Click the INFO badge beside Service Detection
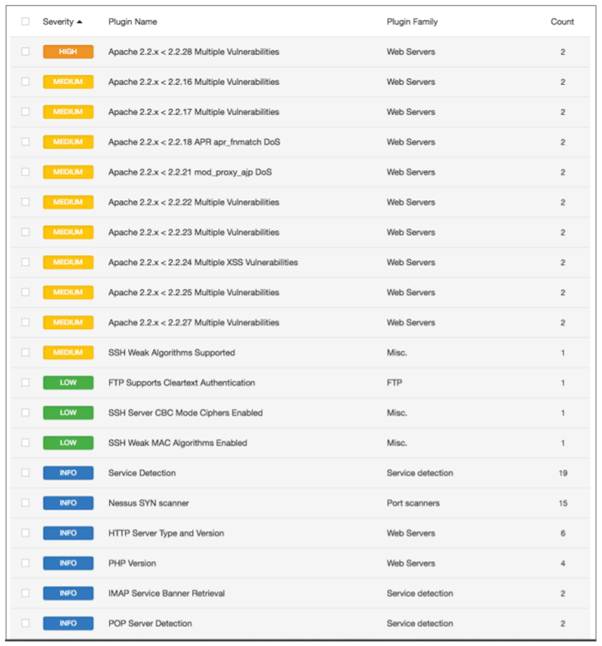602x646 pixels. 68,473
